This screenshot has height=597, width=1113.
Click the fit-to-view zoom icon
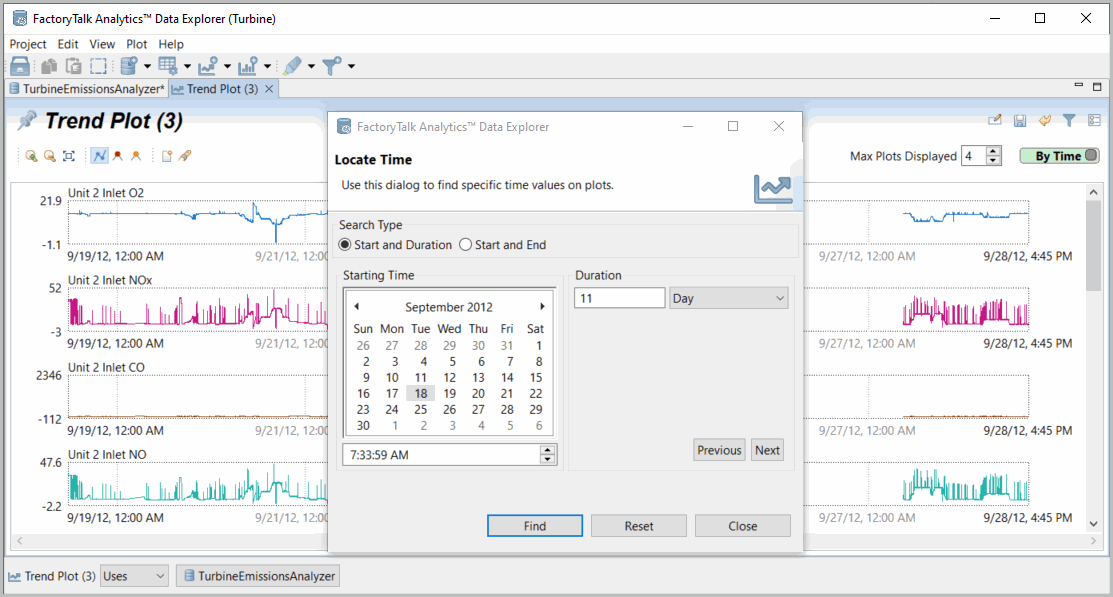point(69,156)
